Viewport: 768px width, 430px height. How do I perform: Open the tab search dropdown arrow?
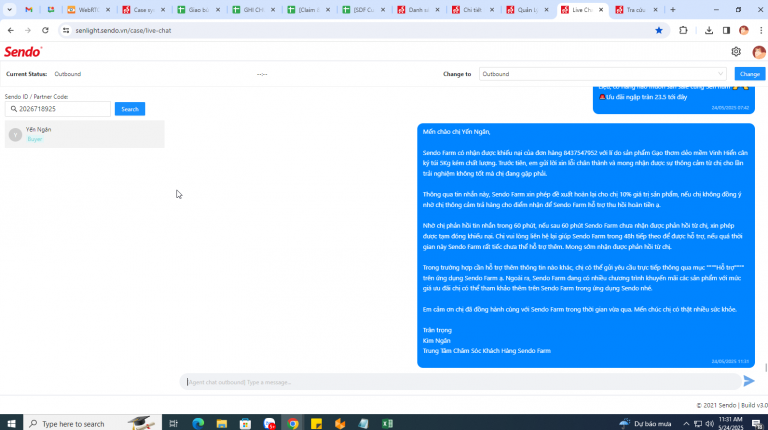coord(9,10)
